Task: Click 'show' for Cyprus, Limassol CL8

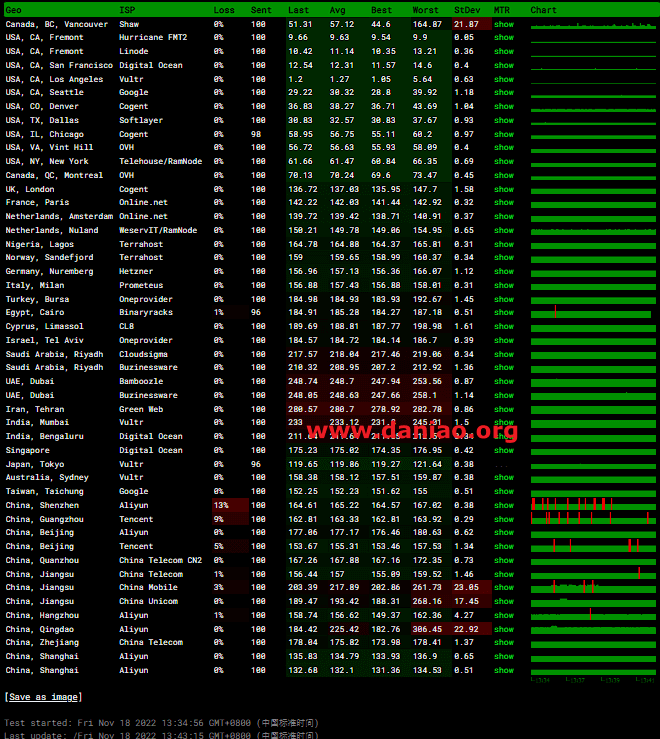Action: click(503, 327)
